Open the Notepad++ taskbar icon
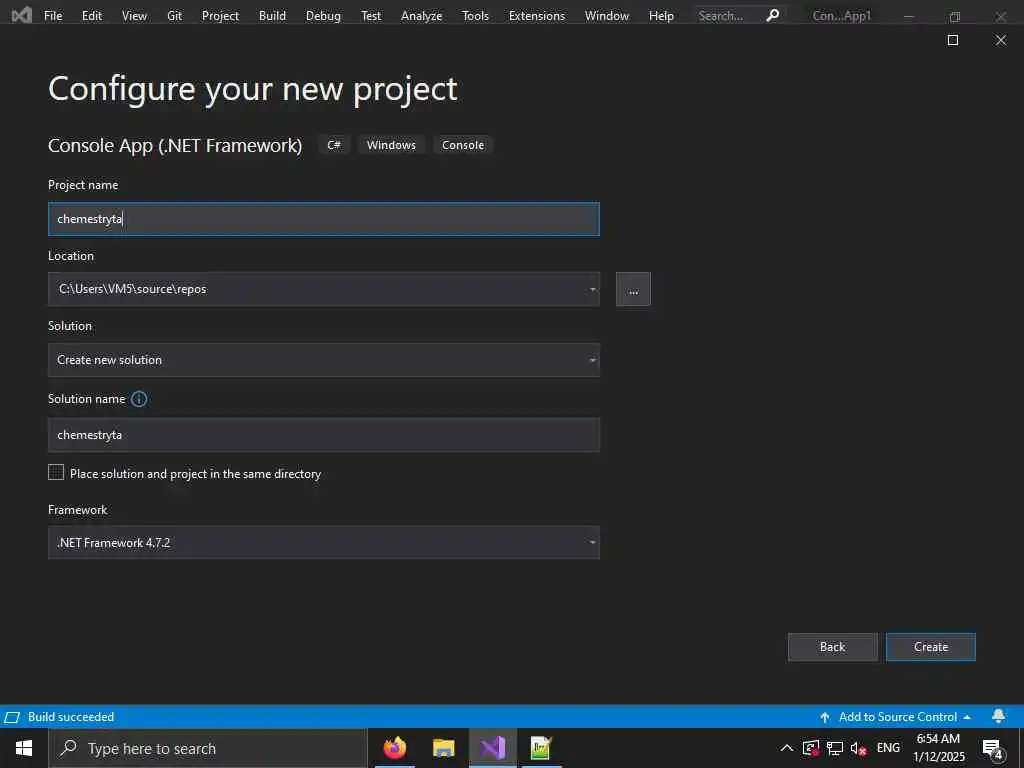This screenshot has height=768, width=1024. click(x=541, y=748)
